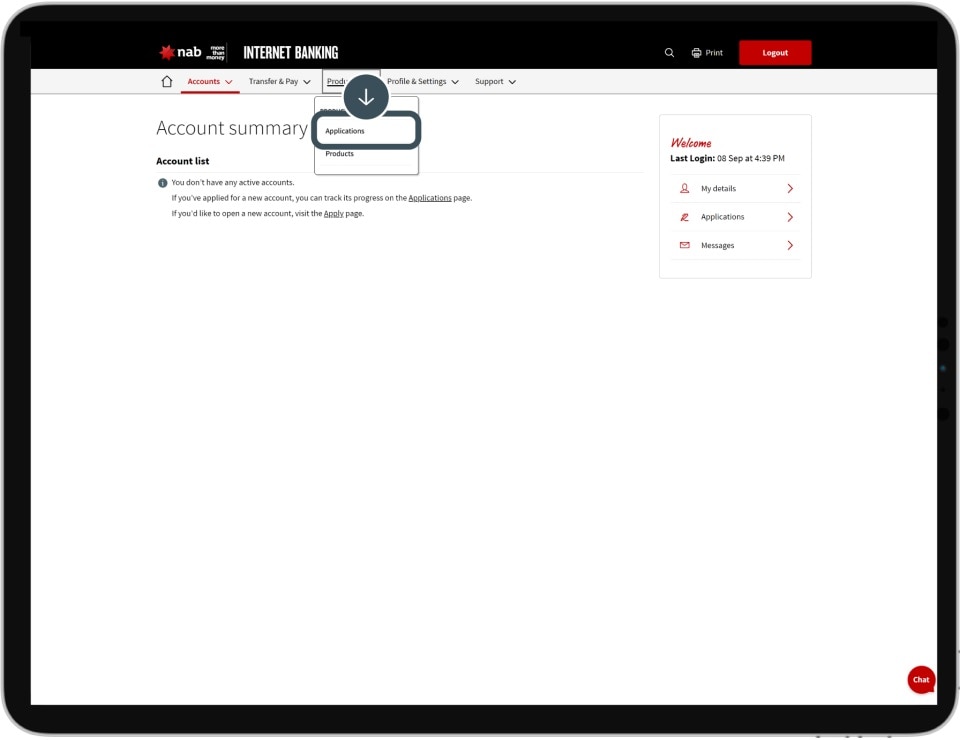Click the arrow beside My details
The width and height of the screenshot is (960, 740).
pos(790,188)
